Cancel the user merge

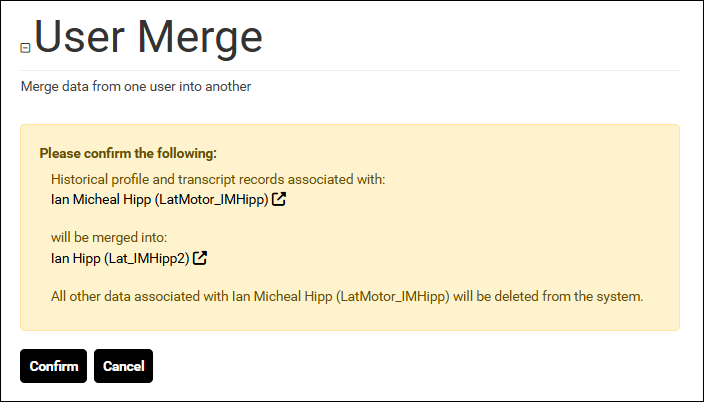[123, 366]
